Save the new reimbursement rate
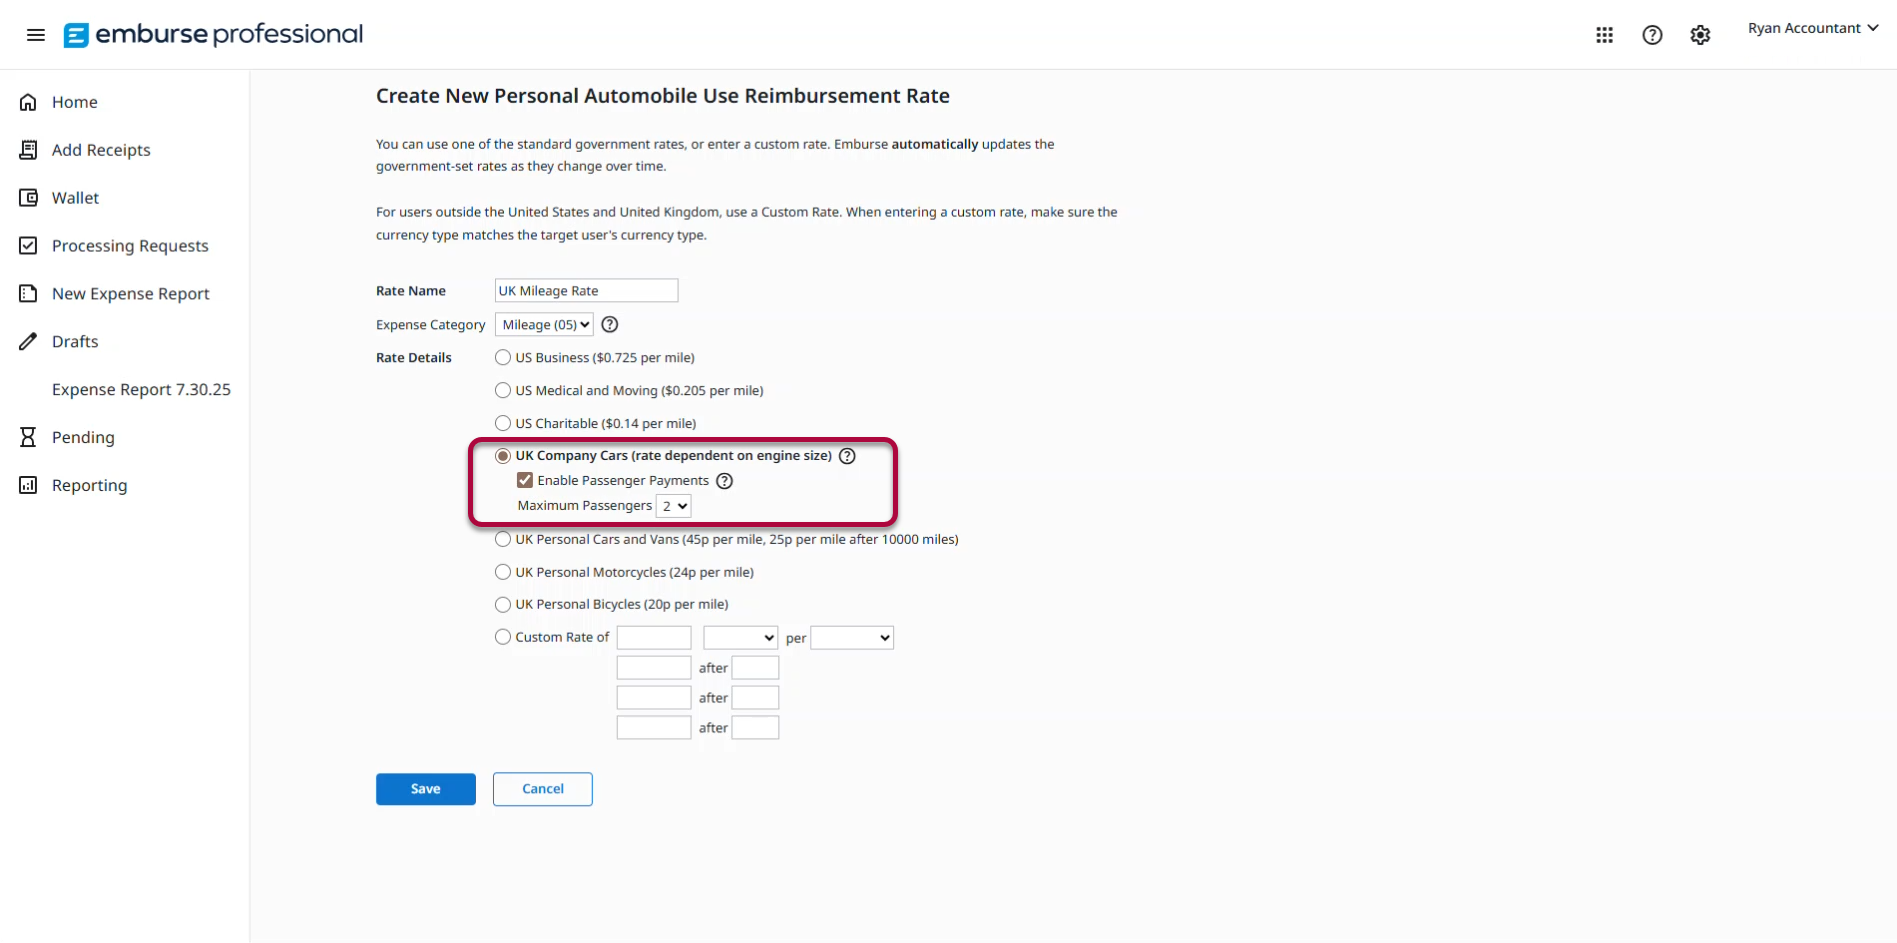 click(425, 788)
